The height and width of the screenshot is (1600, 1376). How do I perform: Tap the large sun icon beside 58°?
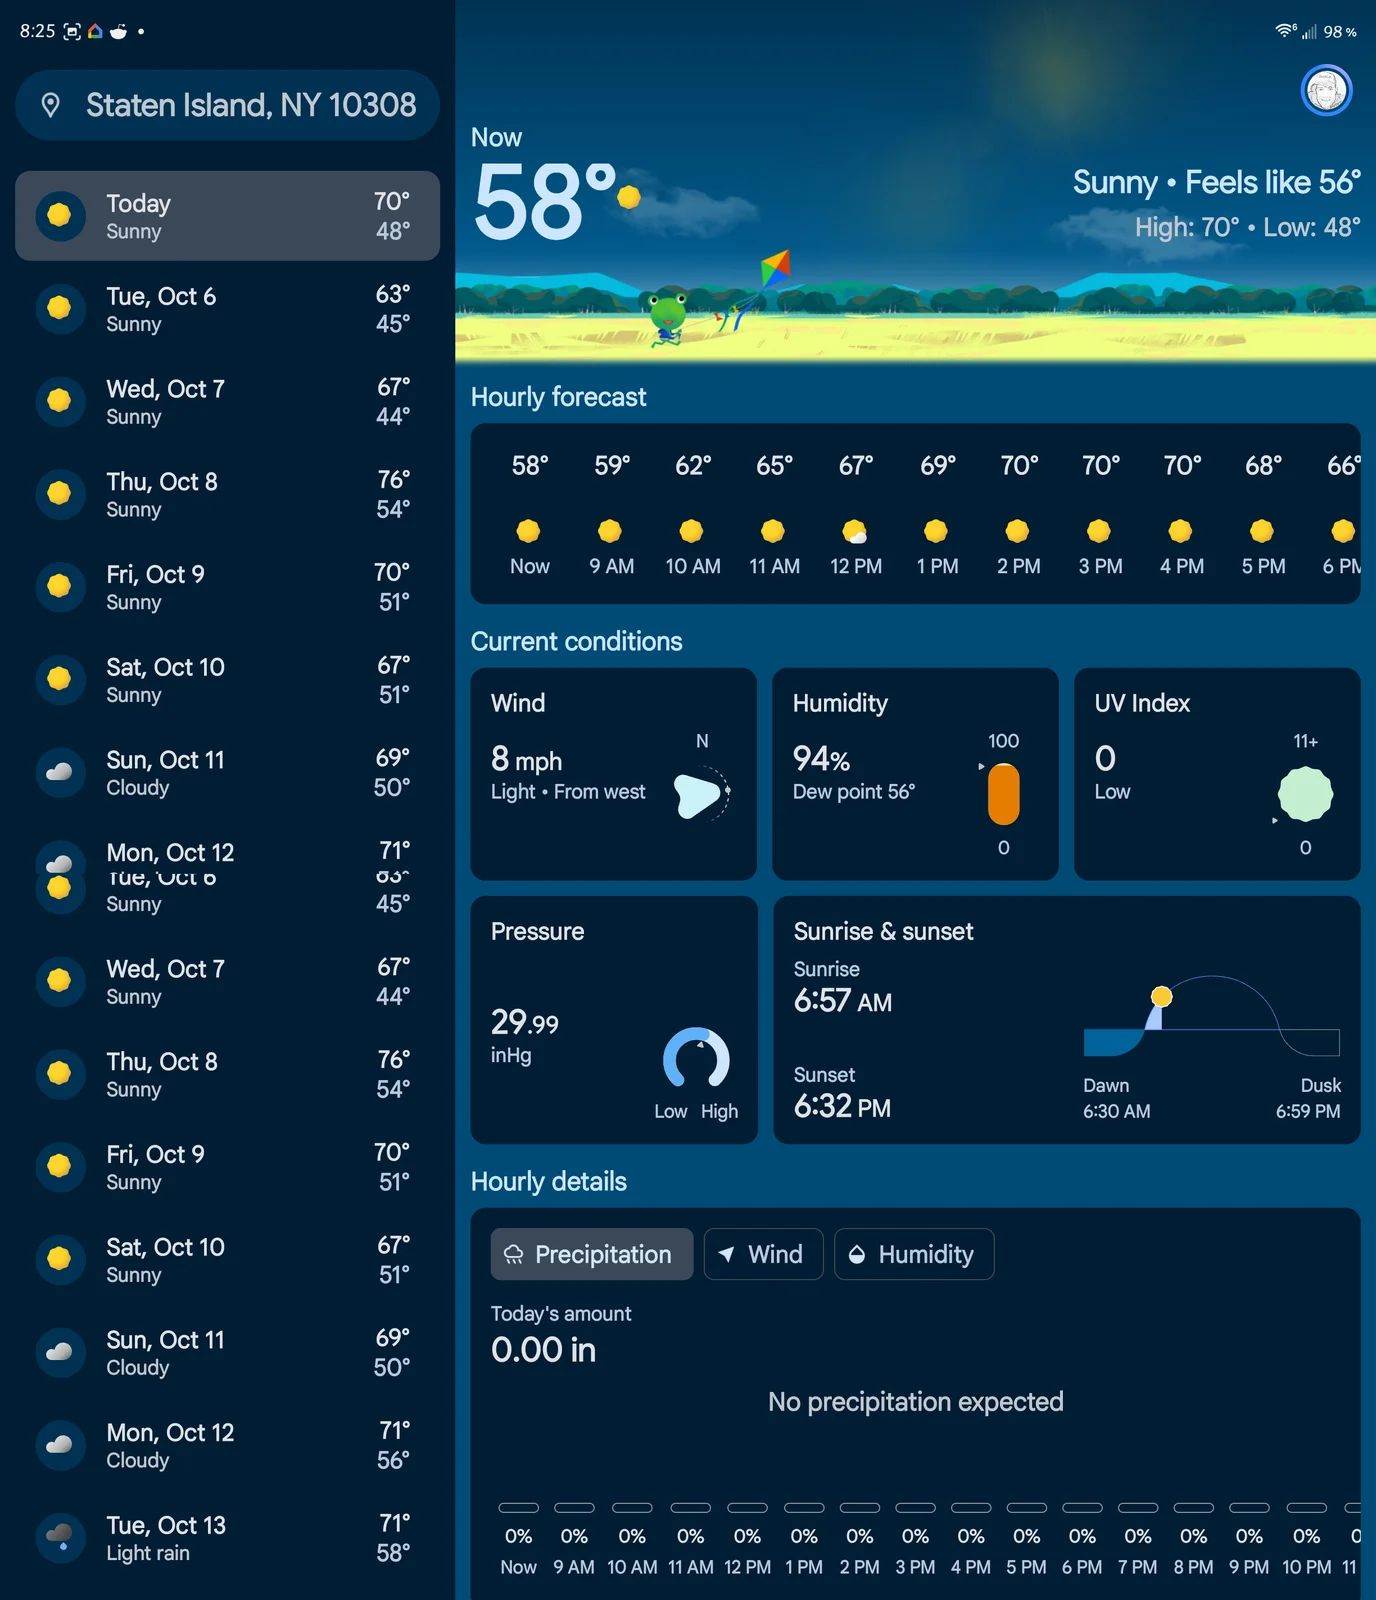(x=629, y=197)
